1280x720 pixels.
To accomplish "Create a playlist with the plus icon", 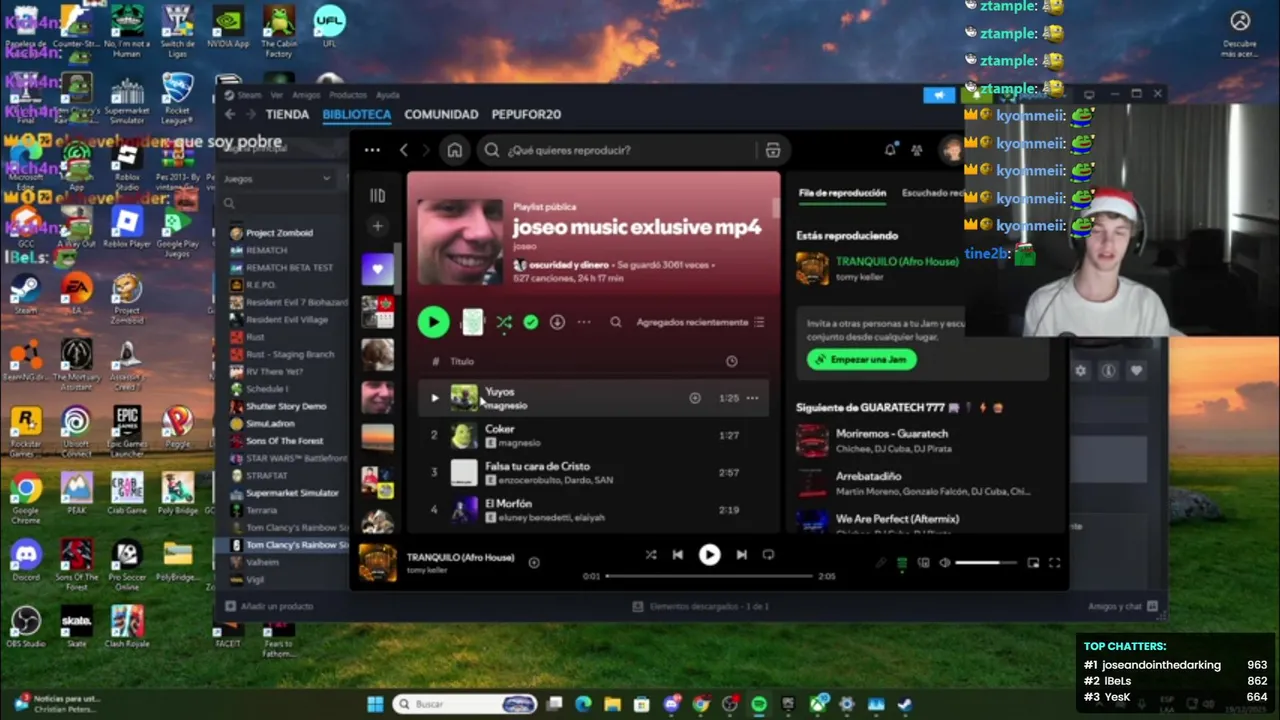I will click(x=377, y=226).
